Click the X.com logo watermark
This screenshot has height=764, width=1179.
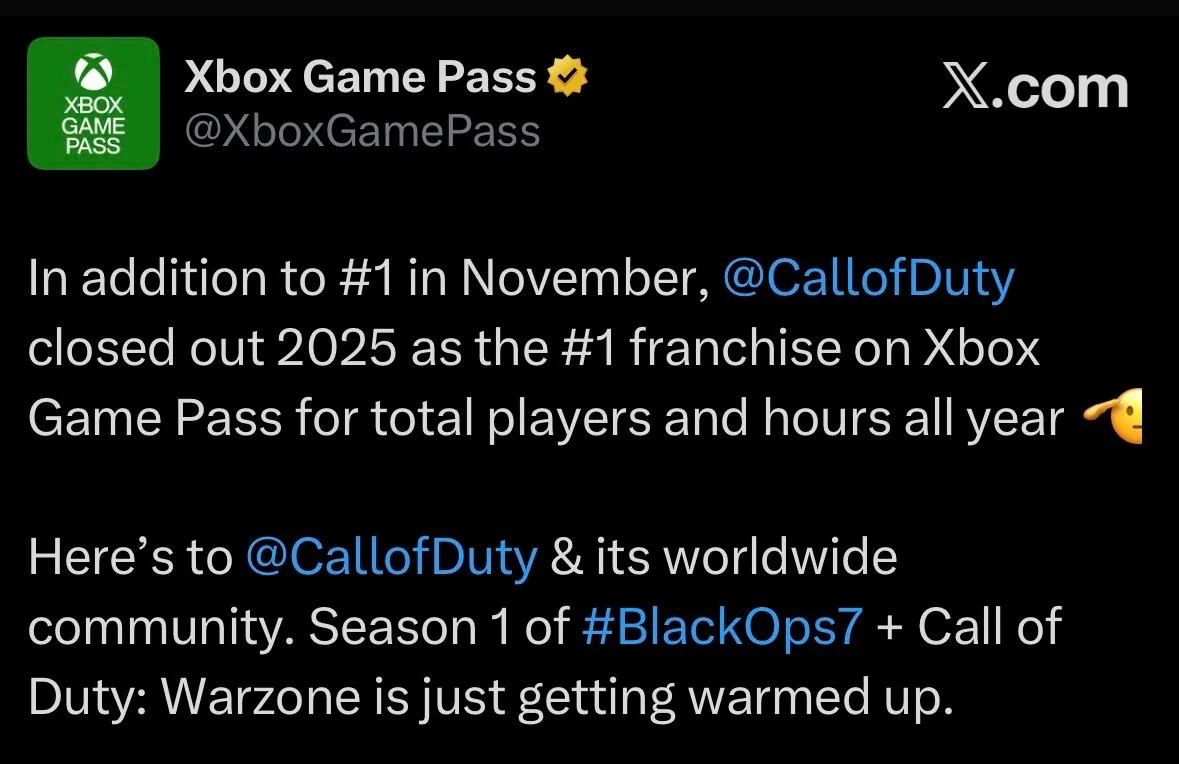[x=1036, y=89]
